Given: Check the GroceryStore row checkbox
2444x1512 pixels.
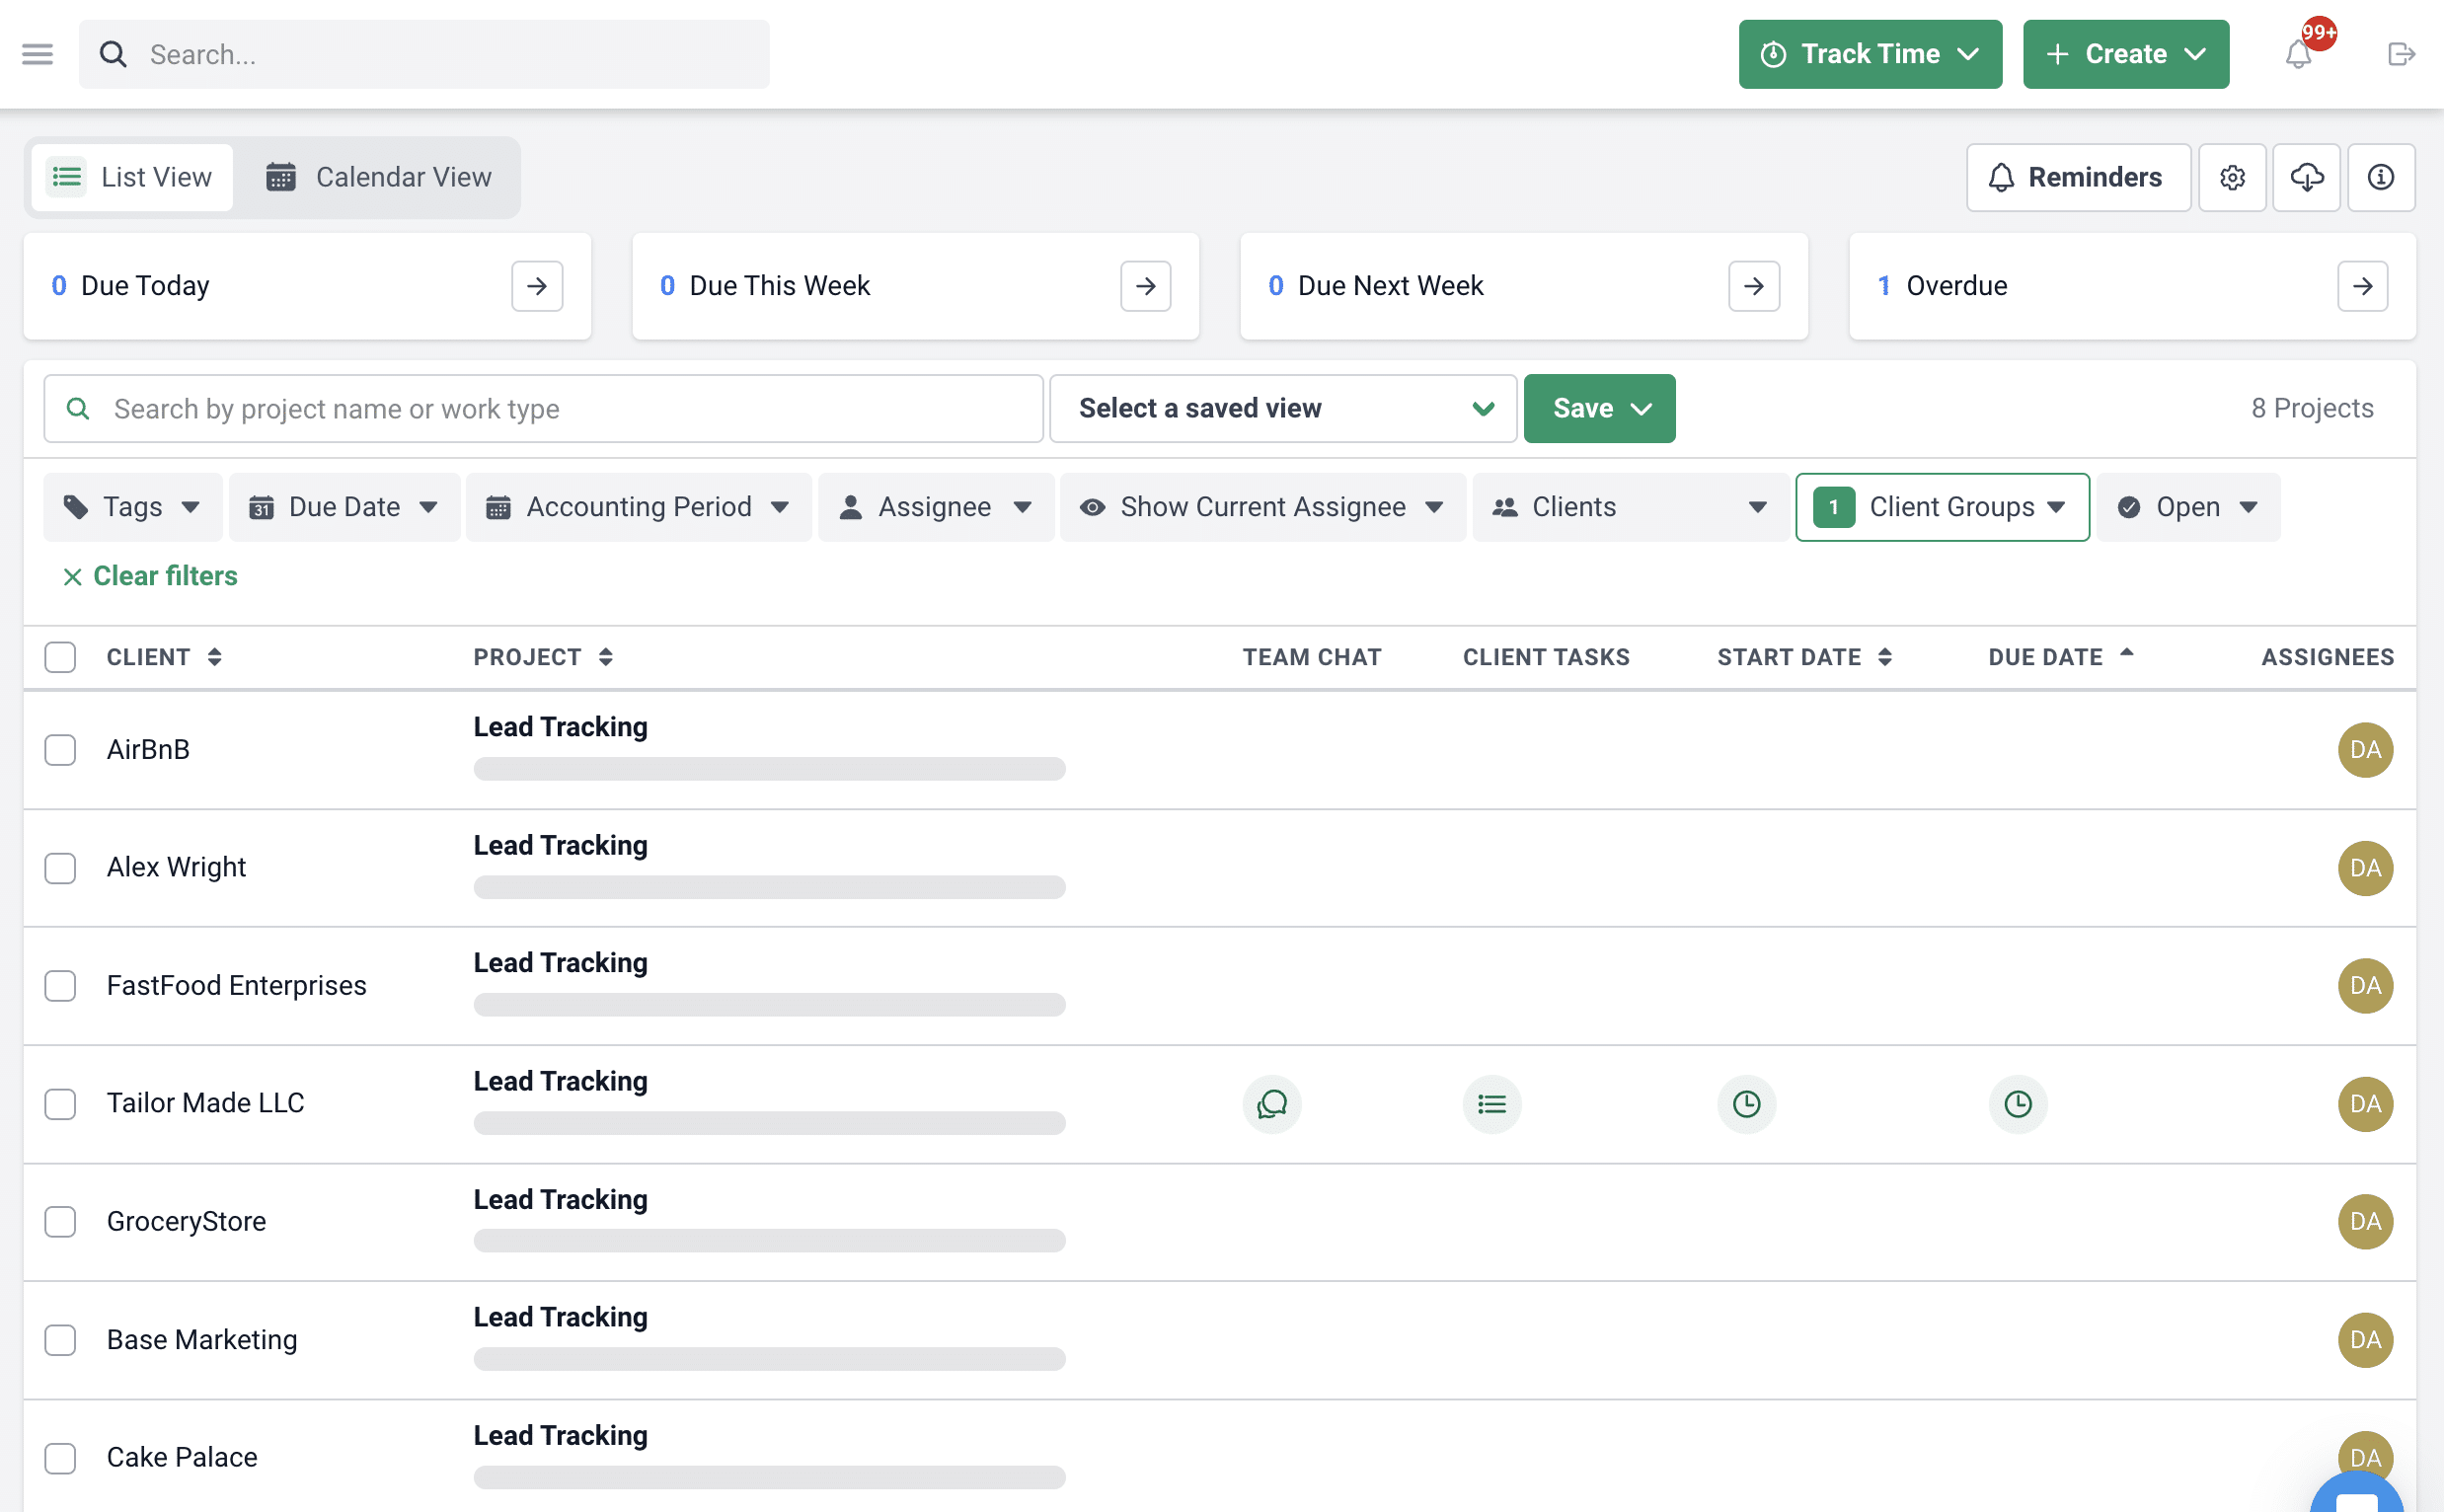Looking at the screenshot, I should pos(60,1222).
